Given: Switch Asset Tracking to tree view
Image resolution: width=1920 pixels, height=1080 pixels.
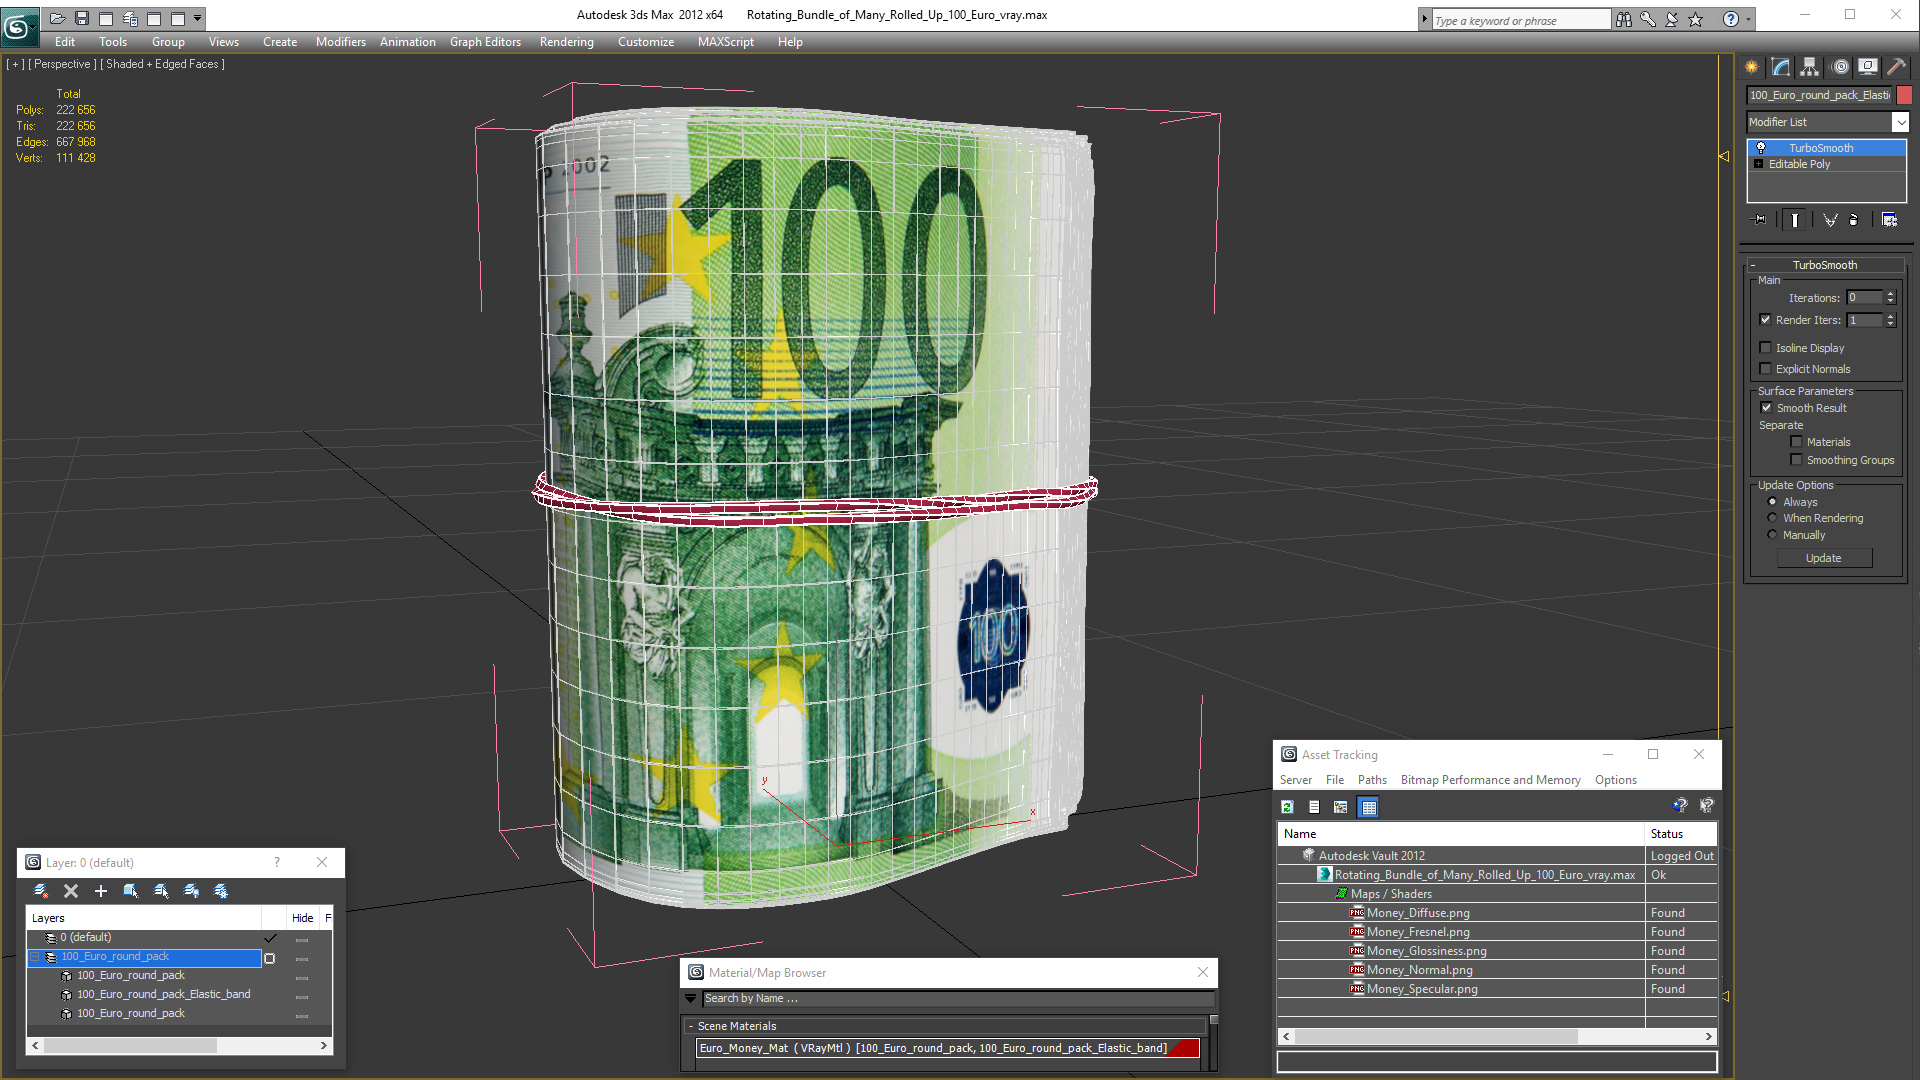Looking at the screenshot, I should (1340, 807).
